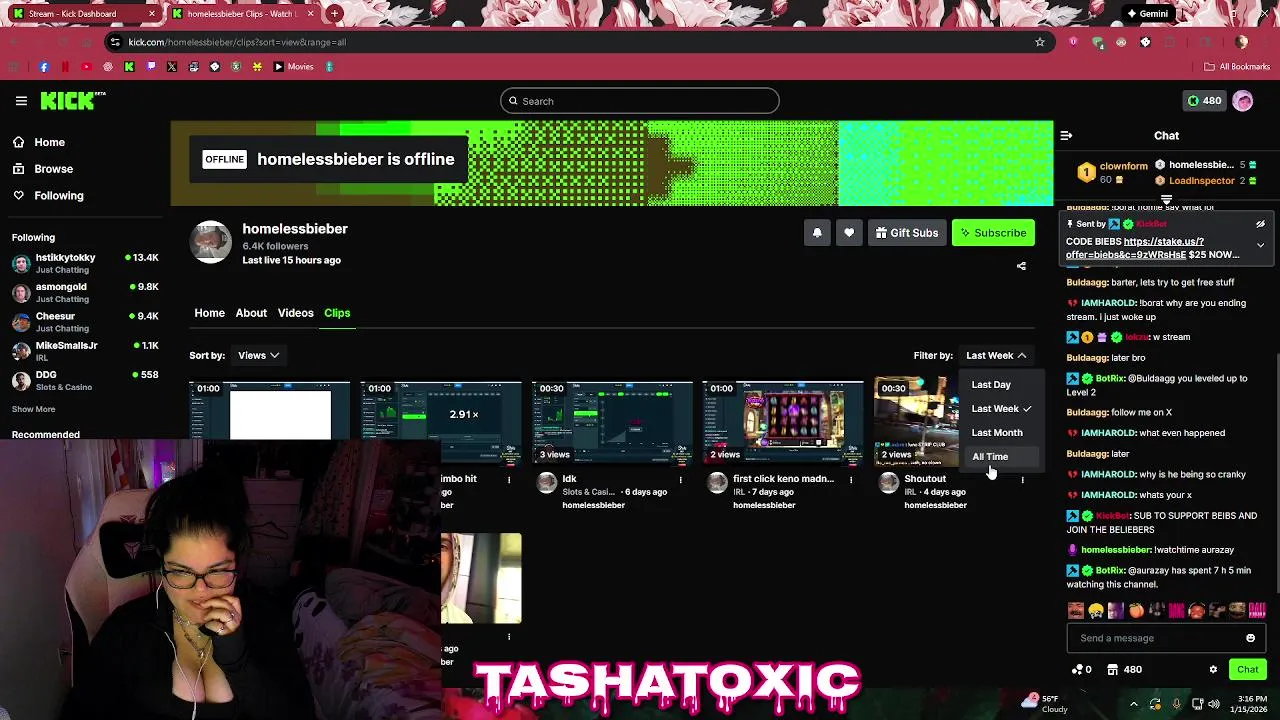Open followed channel hstikkytokky
Image resolution: width=1280 pixels, height=720 pixels.
pos(85,264)
